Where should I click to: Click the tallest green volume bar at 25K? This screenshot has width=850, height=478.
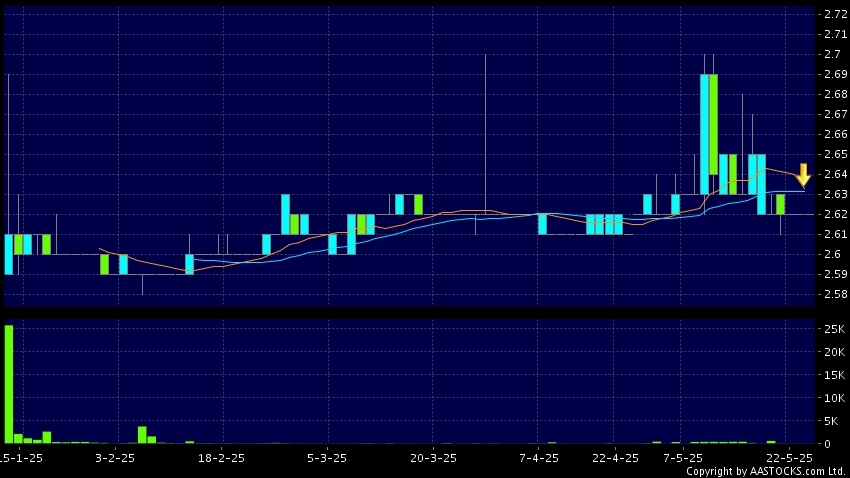point(9,384)
